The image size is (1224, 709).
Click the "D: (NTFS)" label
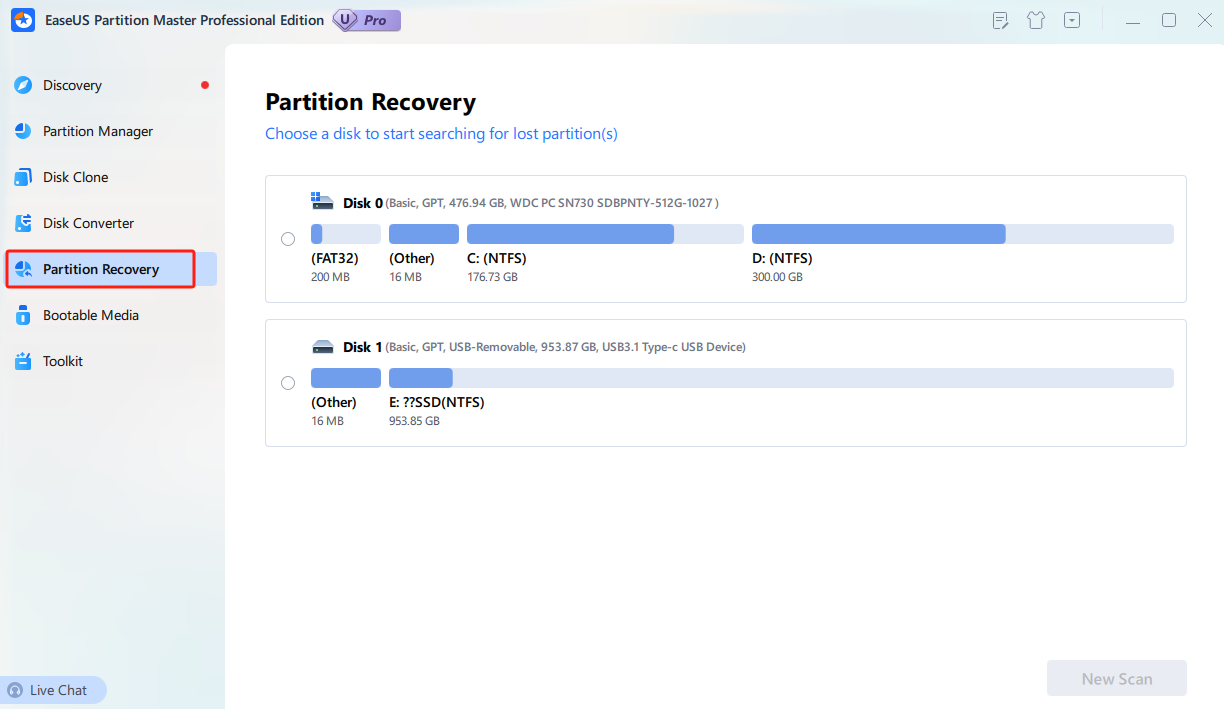(x=782, y=258)
